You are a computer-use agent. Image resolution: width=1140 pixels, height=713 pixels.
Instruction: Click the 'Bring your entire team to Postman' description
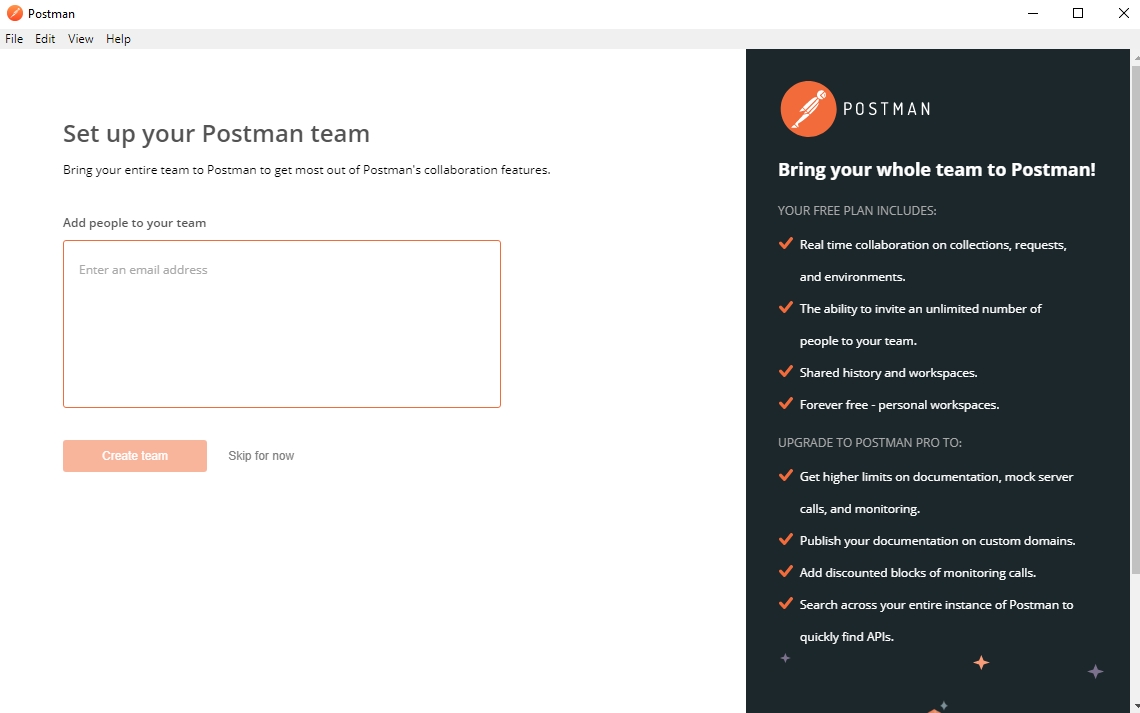pyautogui.click(x=307, y=170)
